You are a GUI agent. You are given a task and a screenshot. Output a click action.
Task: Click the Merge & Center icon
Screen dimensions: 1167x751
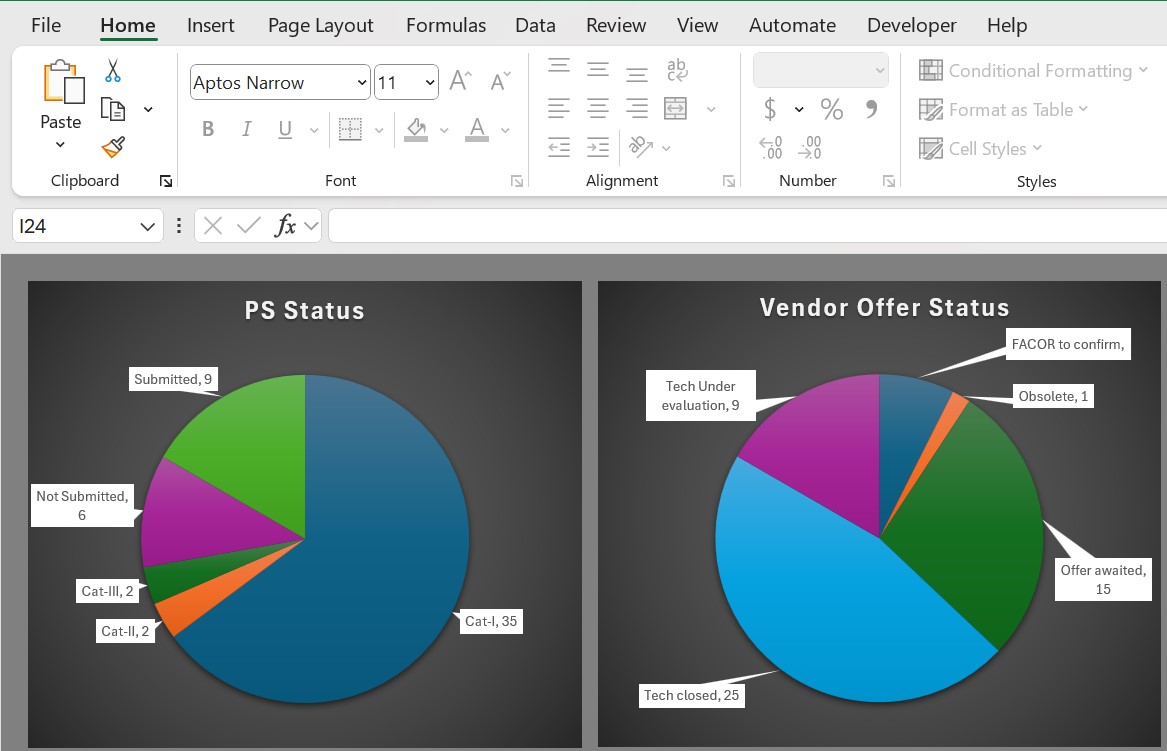click(x=676, y=108)
